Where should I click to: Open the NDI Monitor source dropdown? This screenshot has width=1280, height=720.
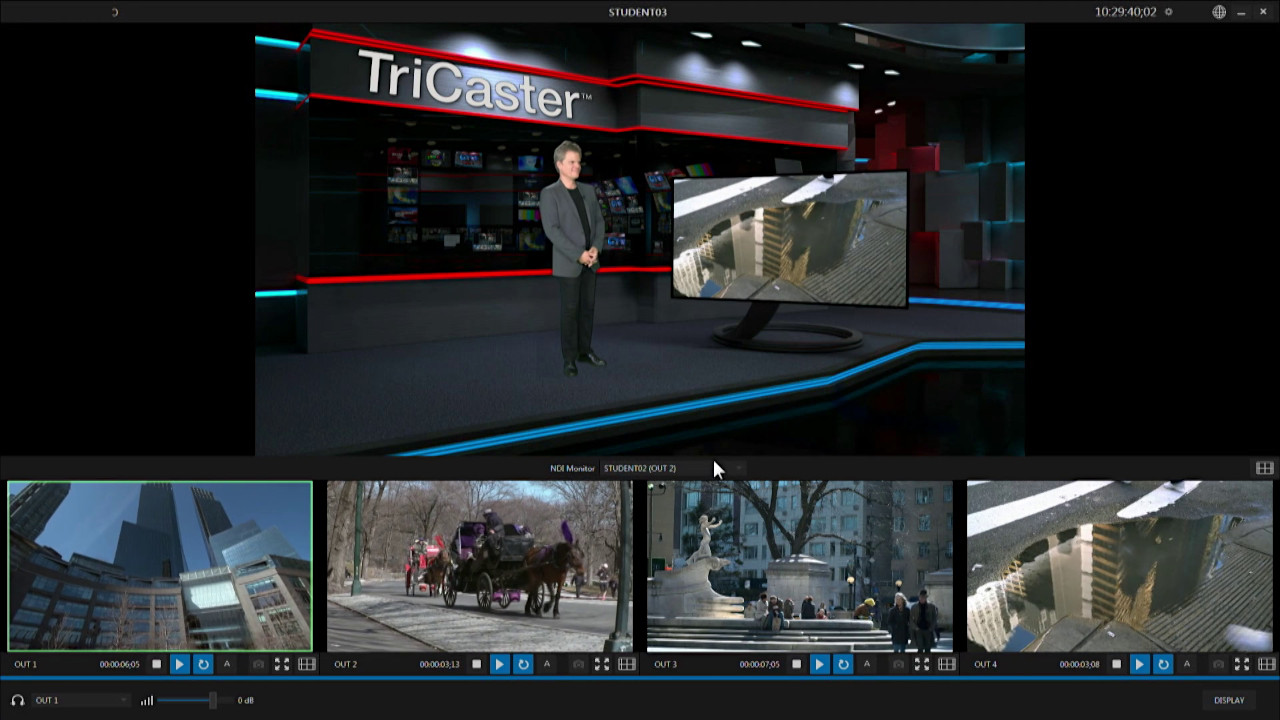[x=673, y=468]
